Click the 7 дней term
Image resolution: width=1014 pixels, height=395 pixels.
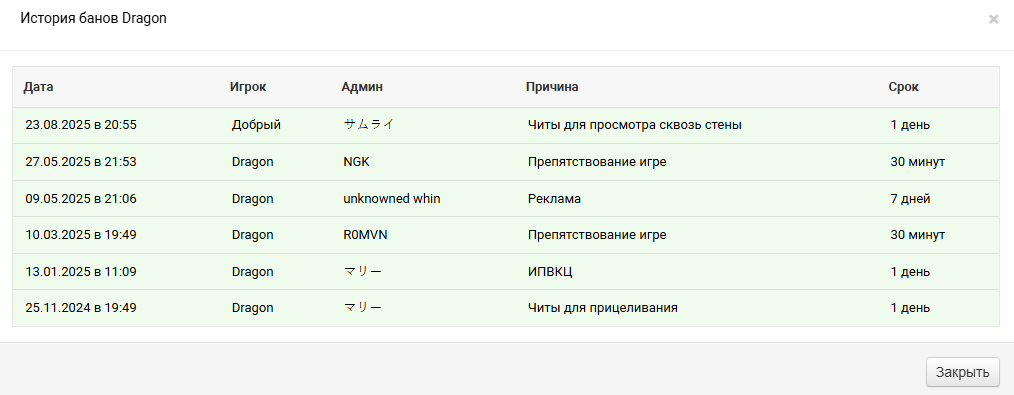910,198
